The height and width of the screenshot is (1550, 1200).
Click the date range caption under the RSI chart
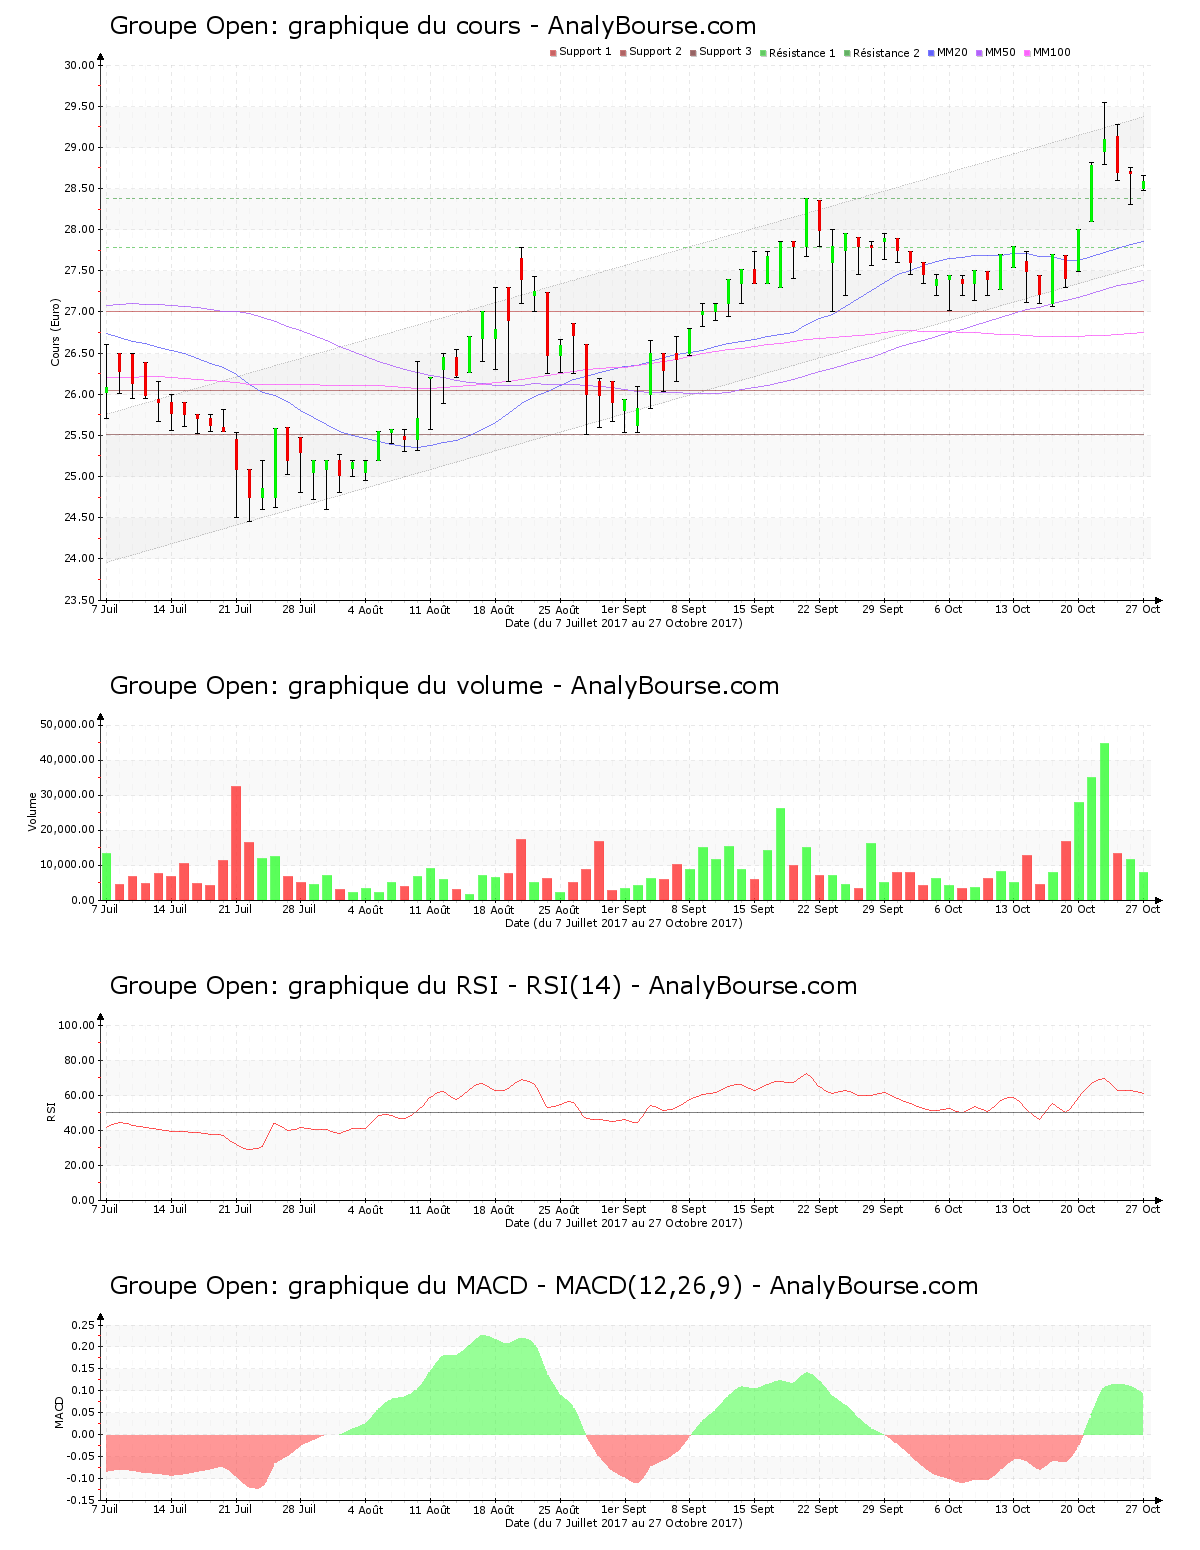[624, 1223]
